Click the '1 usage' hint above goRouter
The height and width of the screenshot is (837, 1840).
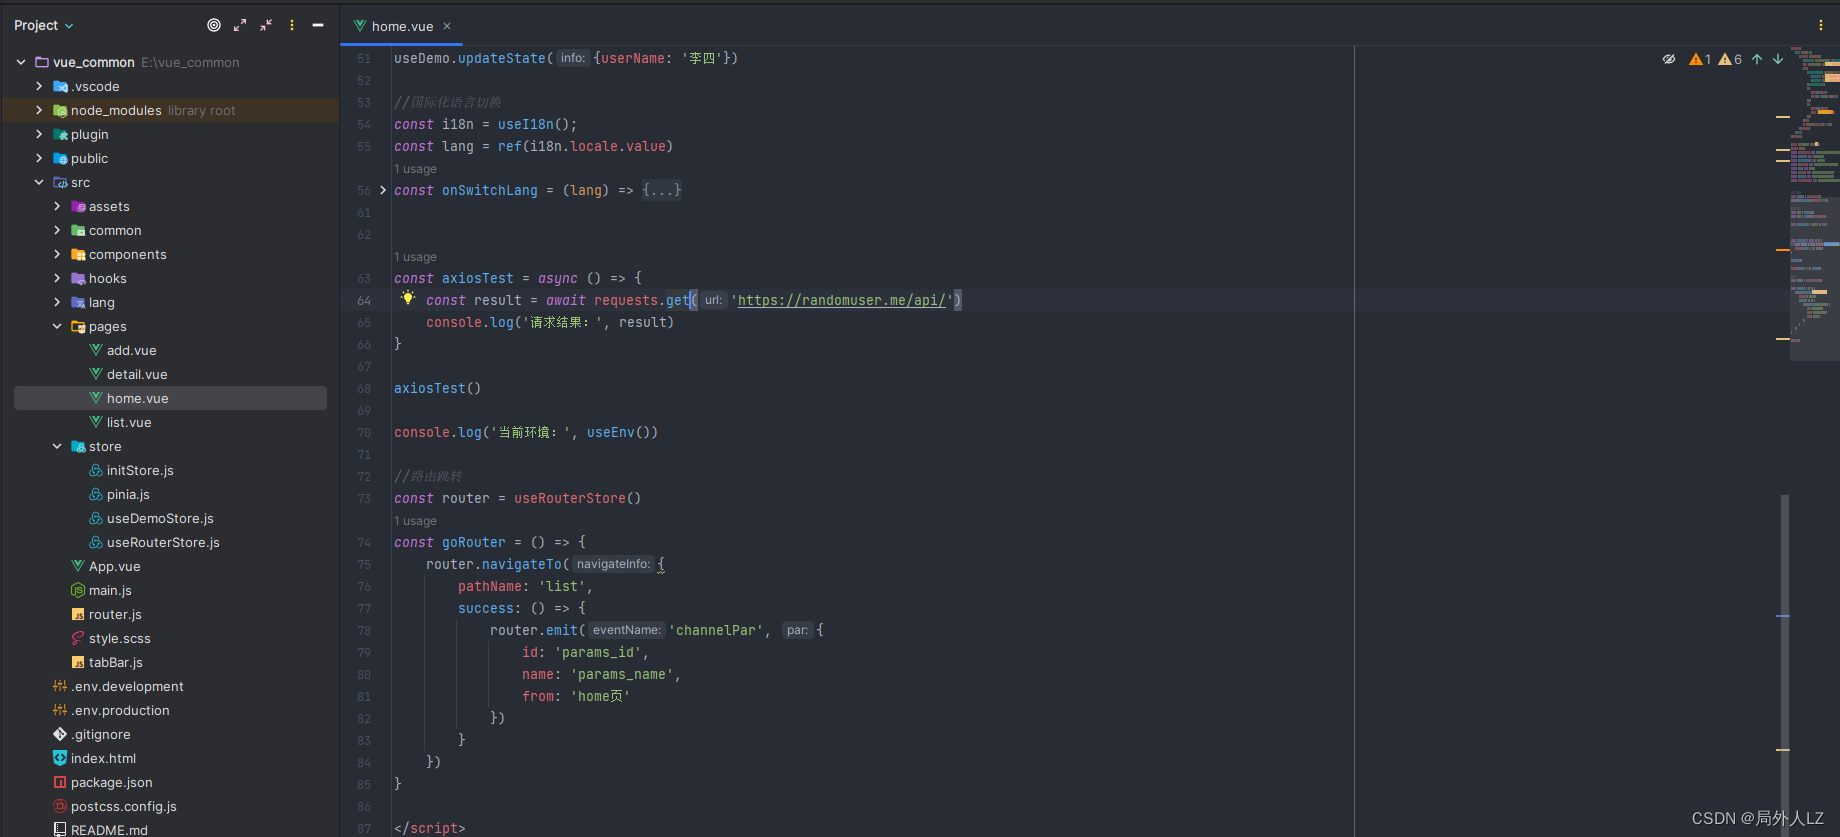(x=415, y=521)
